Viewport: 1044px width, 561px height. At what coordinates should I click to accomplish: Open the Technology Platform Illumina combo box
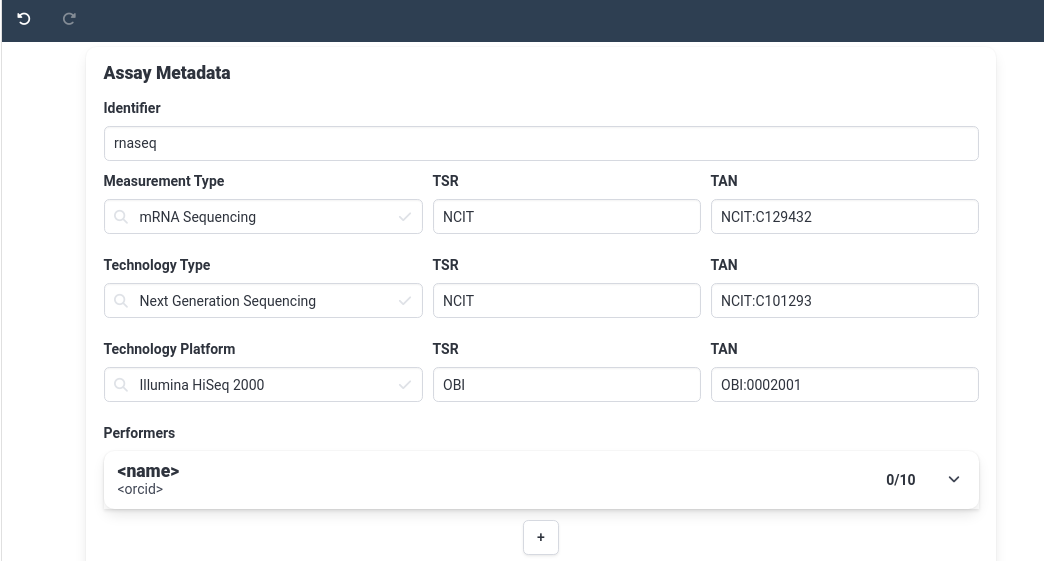(x=263, y=385)
